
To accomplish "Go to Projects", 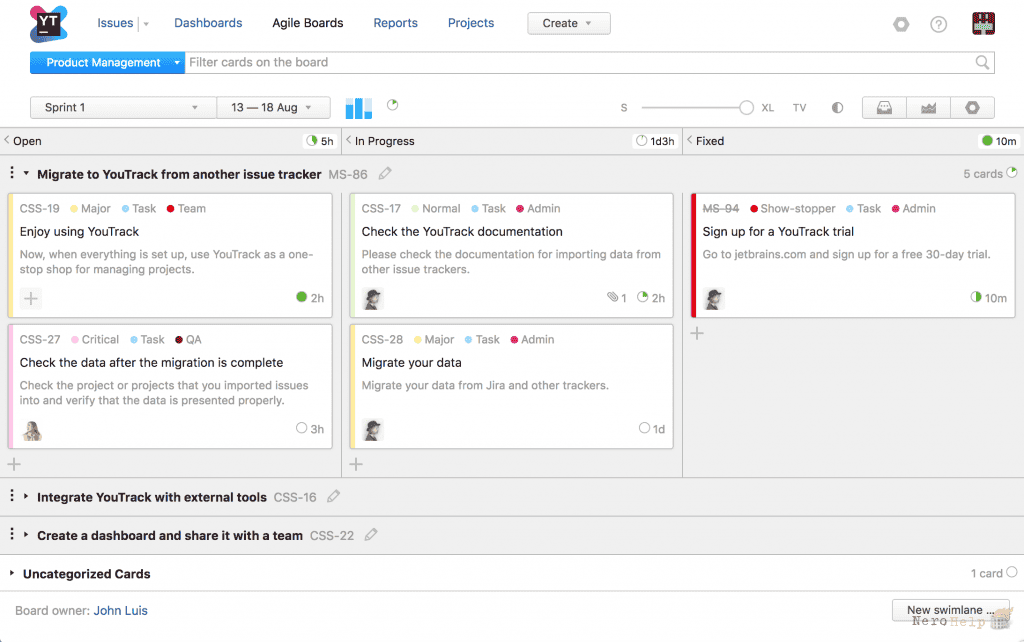I will (x=471, y=23).
